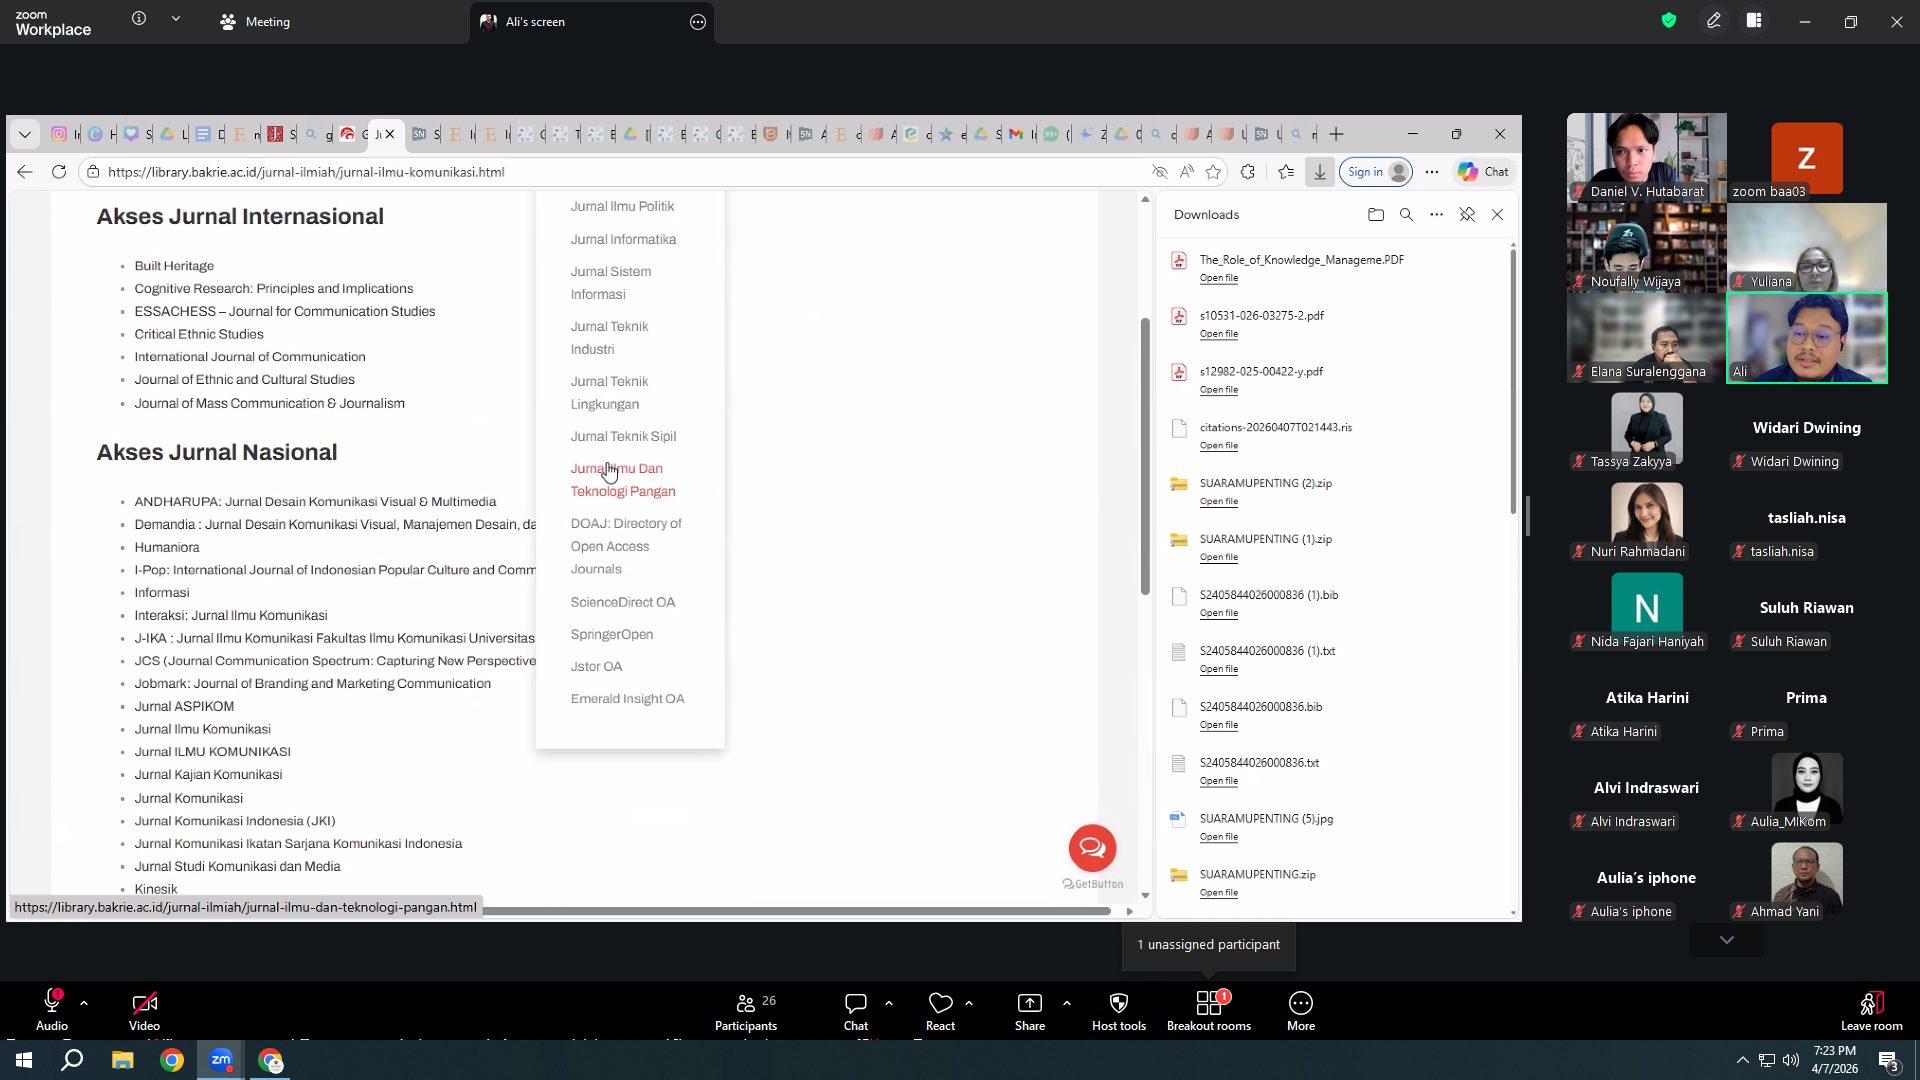Open the Windows Start menu
Image resolution: width=1920 pixels, height=1080 pixels.
point(24,1060)
